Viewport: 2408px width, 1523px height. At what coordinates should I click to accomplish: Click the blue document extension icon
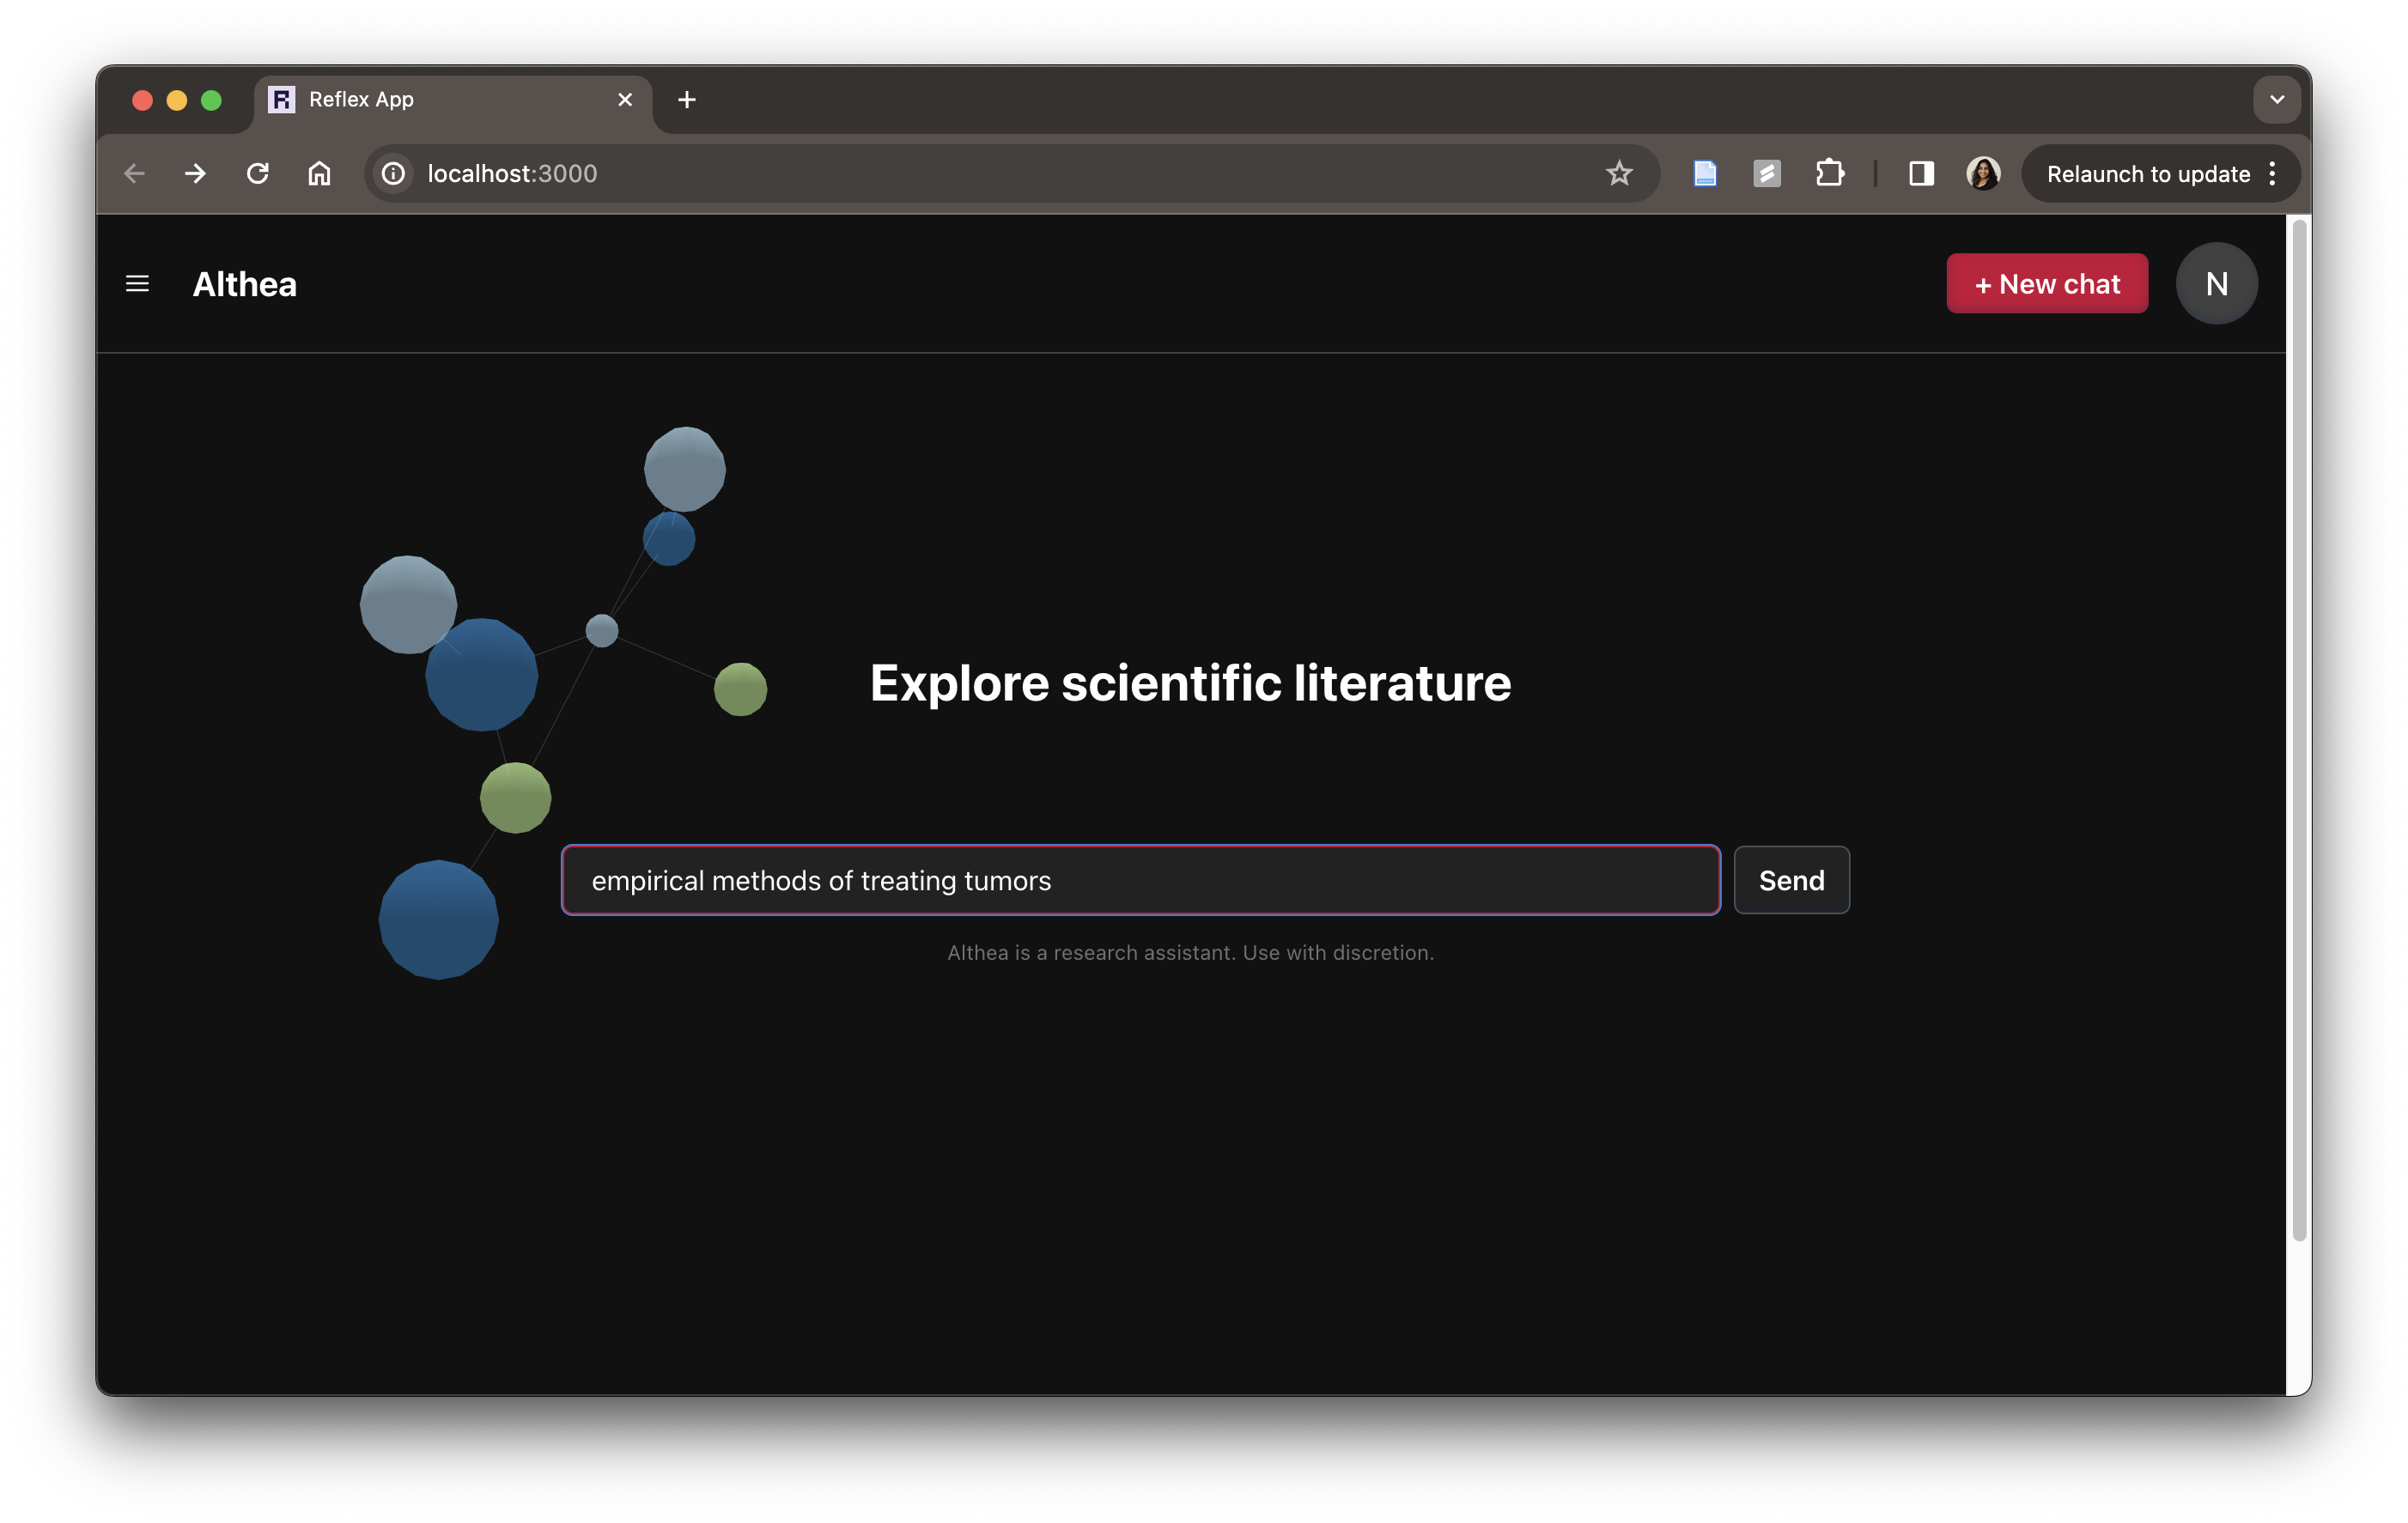(1704, 174)
